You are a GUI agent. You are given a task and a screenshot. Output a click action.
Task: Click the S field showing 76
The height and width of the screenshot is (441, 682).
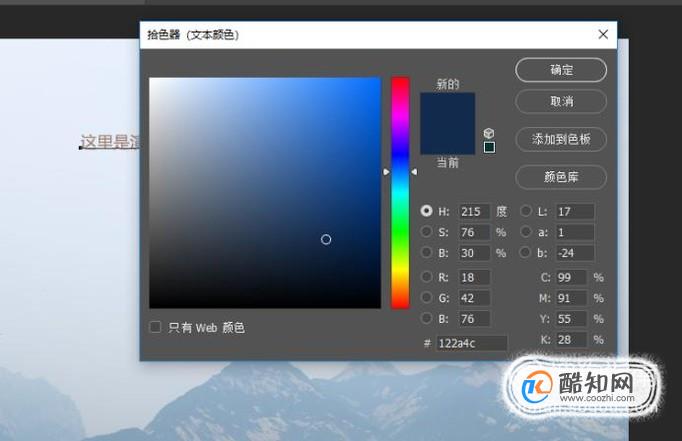pyautogui.click(x=474, y=232)
